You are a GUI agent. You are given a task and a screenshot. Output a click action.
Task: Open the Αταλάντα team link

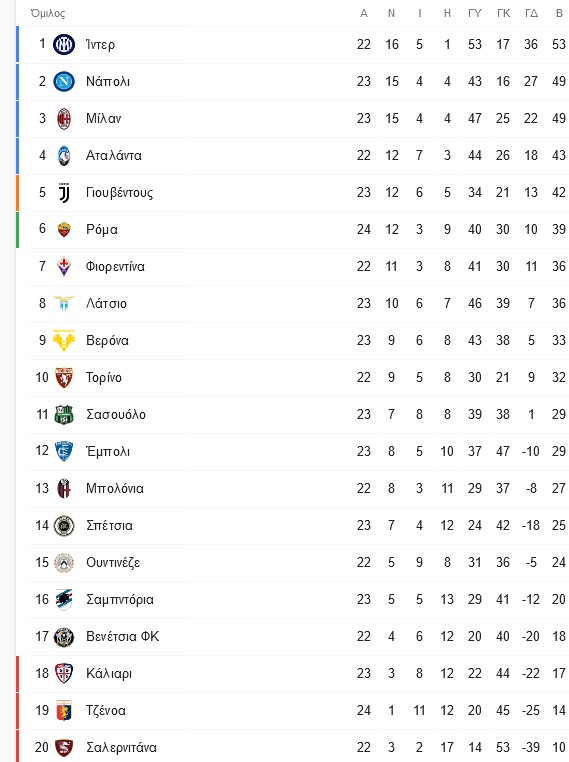pos(114,156)
